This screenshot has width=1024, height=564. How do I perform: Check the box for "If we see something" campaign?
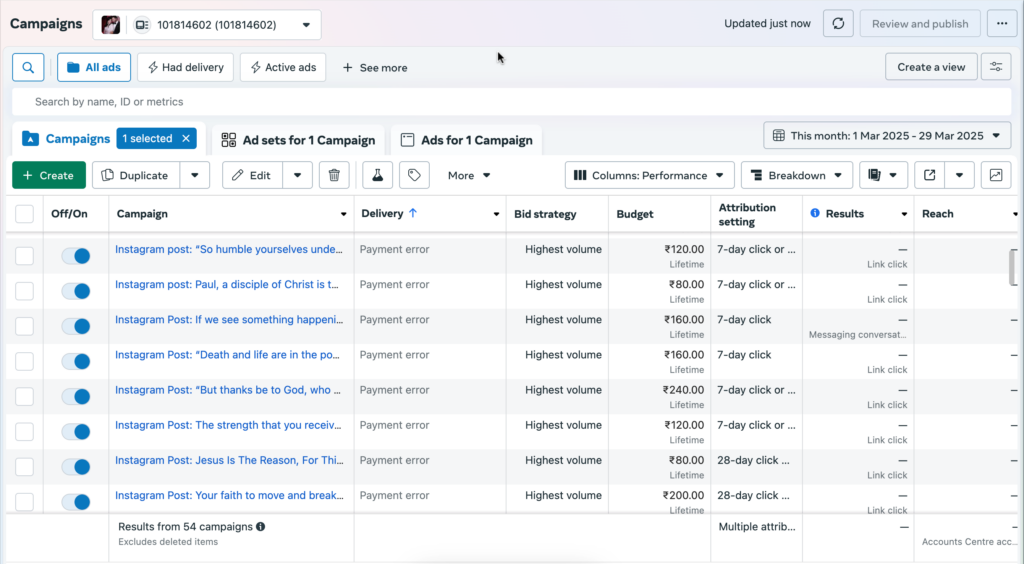coord(24,326)
